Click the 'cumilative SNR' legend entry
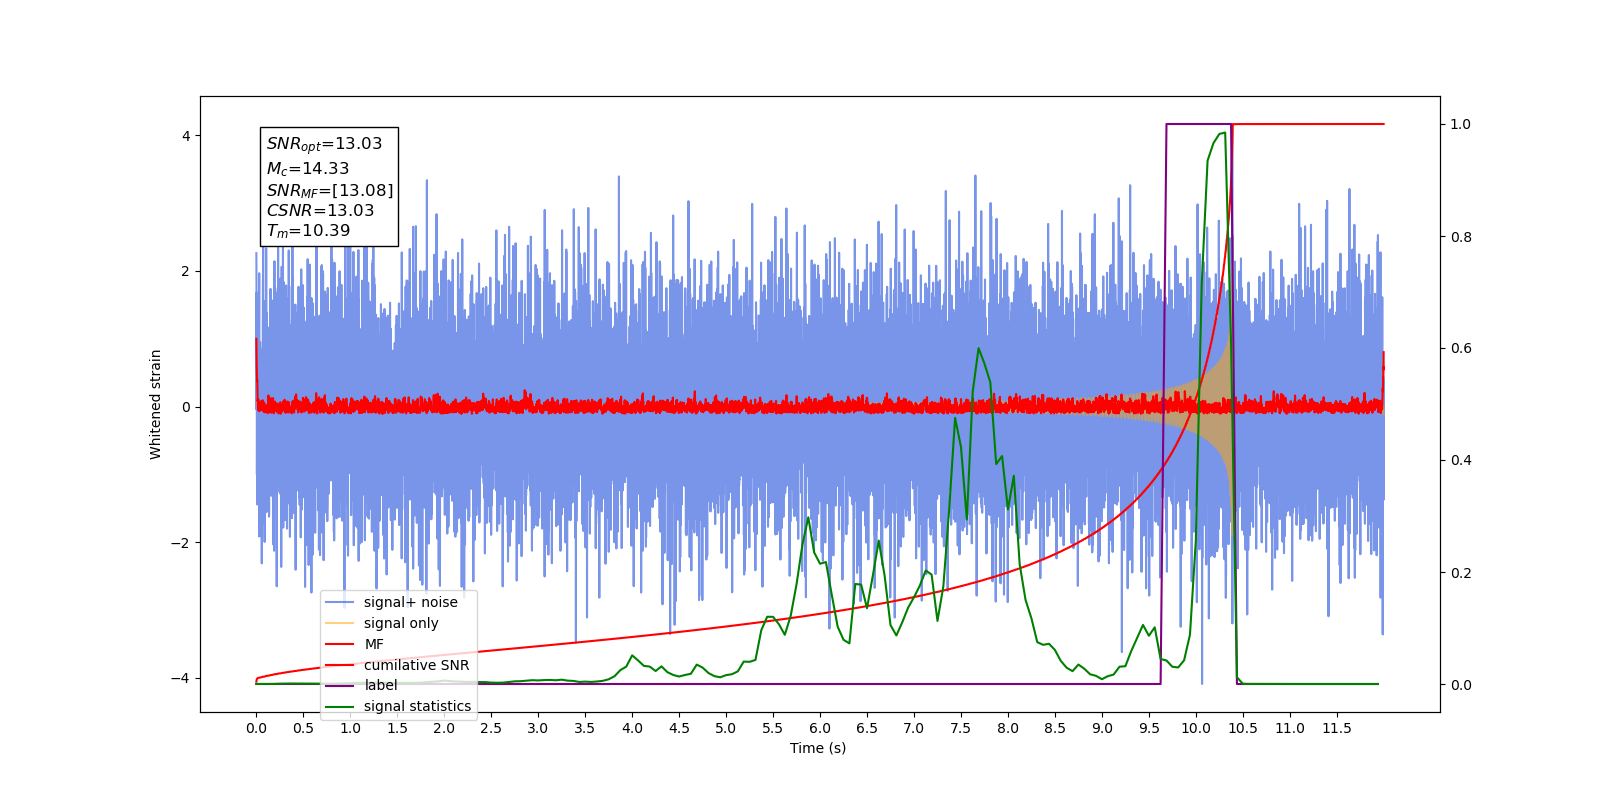The height and width of the screenshot is (800, 1600). [x=416, y=665]
